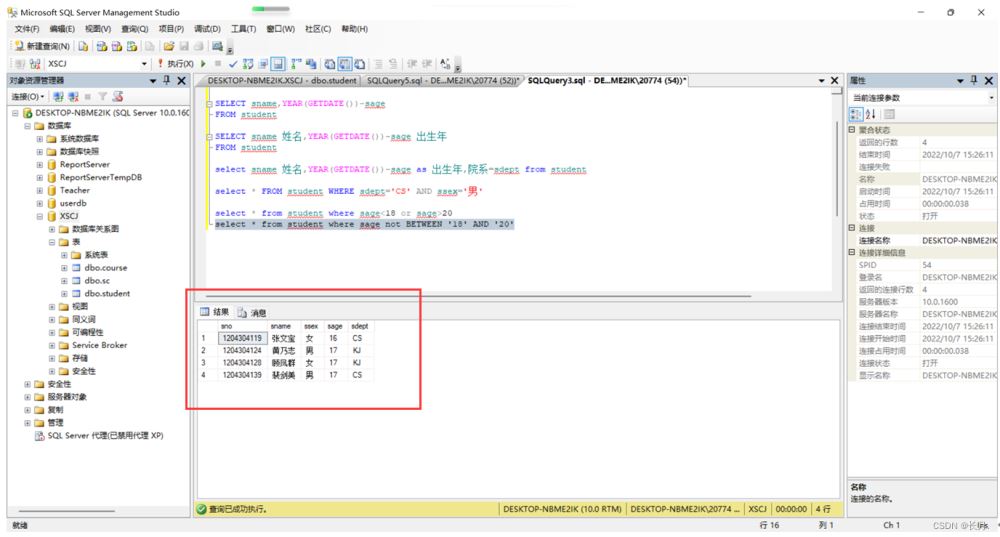
Task: Open the 查询(Q) menu
Action: coord(134,29)
